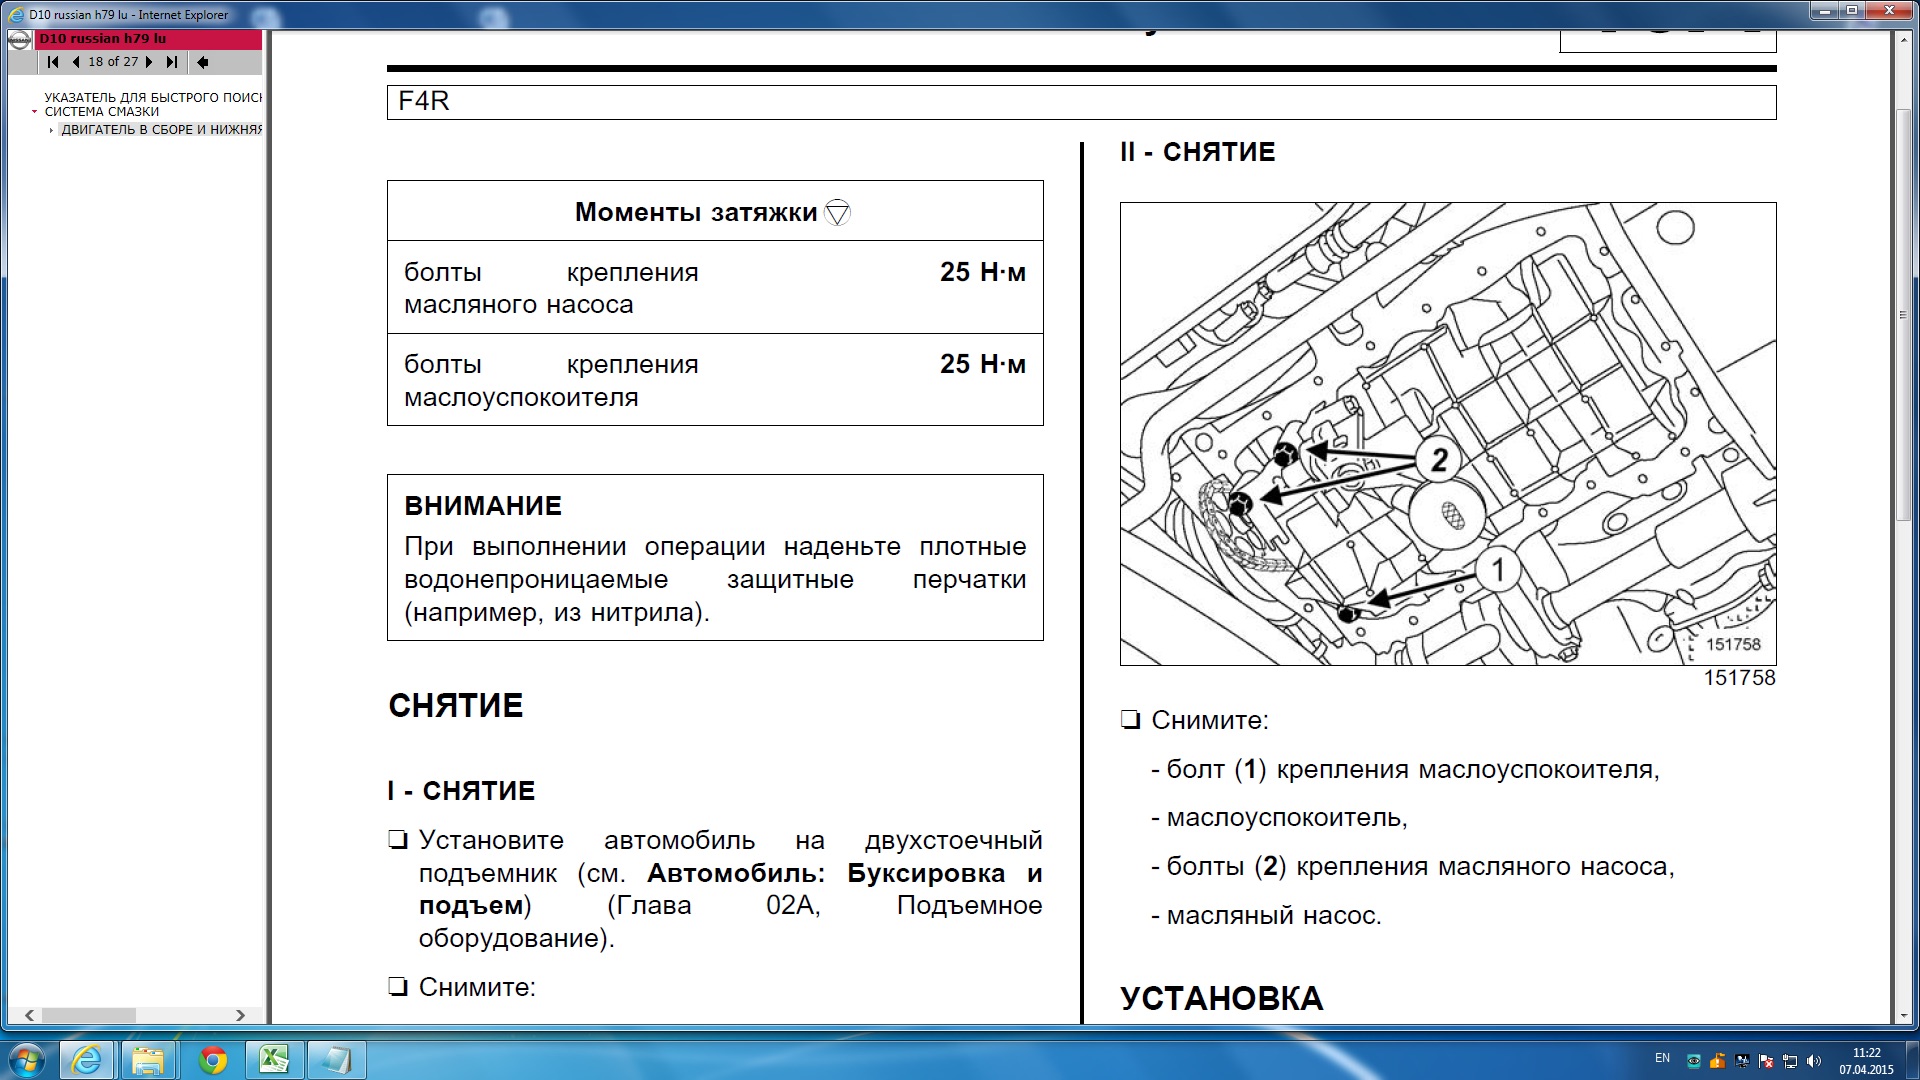Click the document vertical scrollbar thumb

[x=1903, y=315]
